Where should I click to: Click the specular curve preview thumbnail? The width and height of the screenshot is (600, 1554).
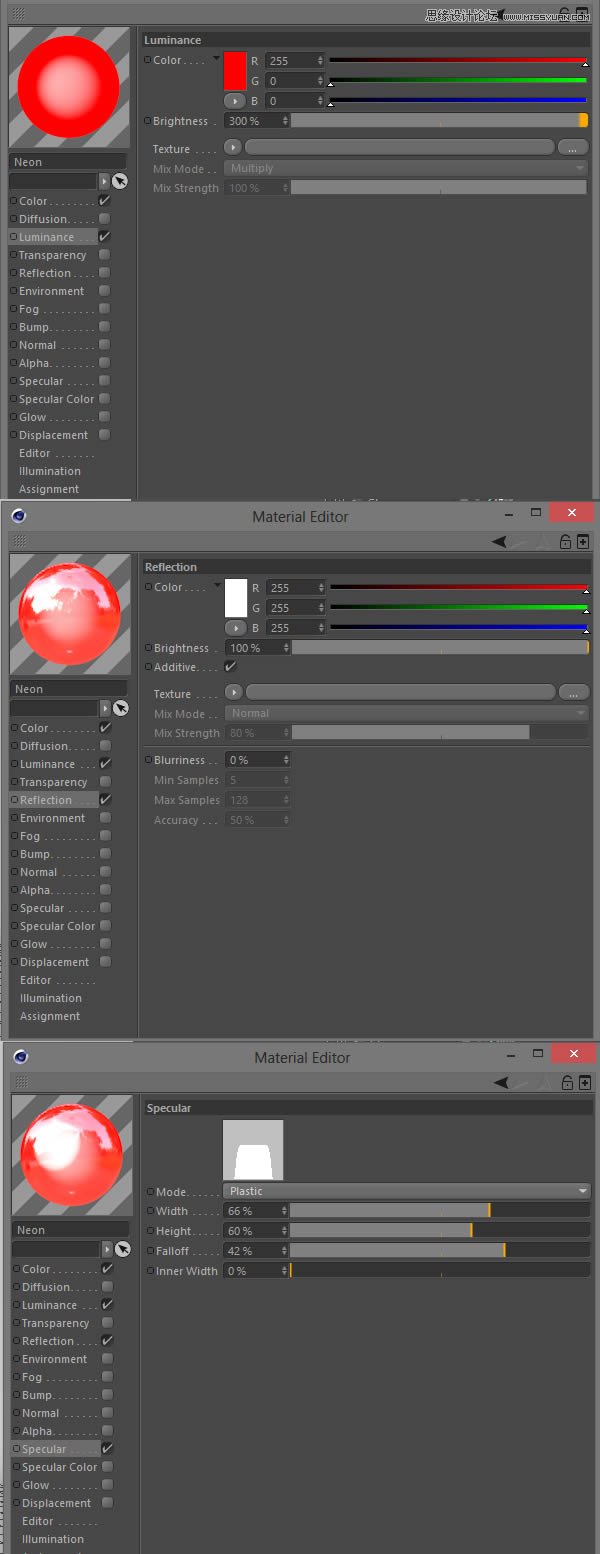(253, 1150)
